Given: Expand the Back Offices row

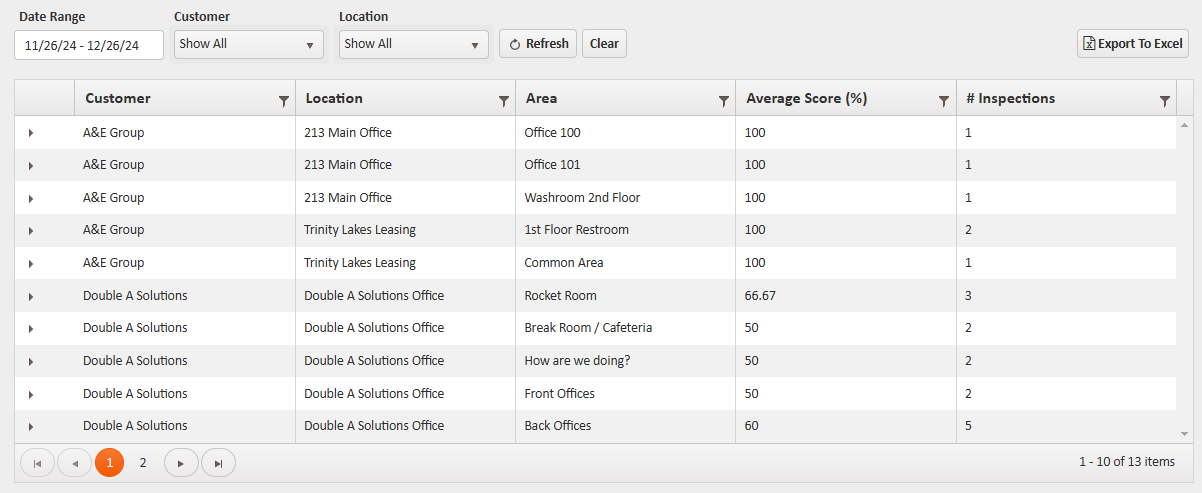Looking at the screenshot, I should pyautogui.click(x=31, y=427).
